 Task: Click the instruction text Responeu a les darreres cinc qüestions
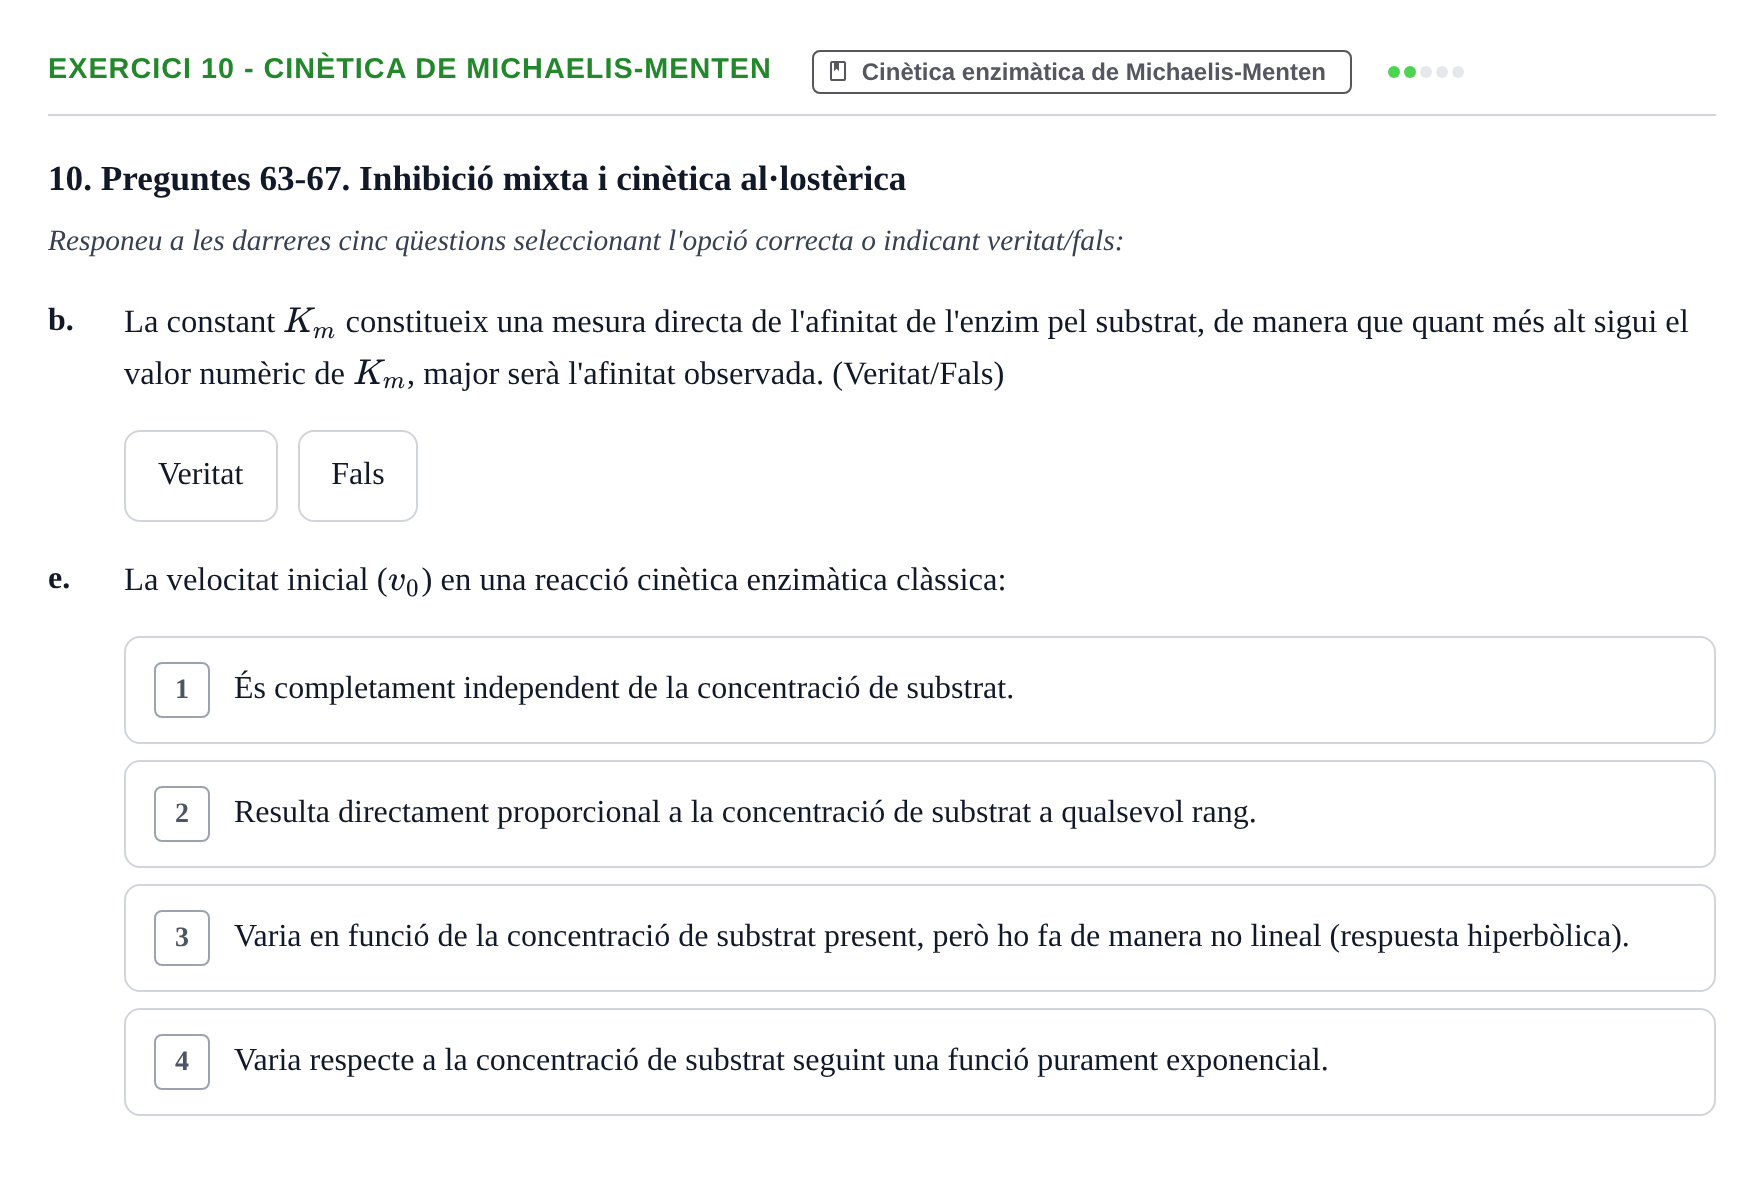[585, 241]
